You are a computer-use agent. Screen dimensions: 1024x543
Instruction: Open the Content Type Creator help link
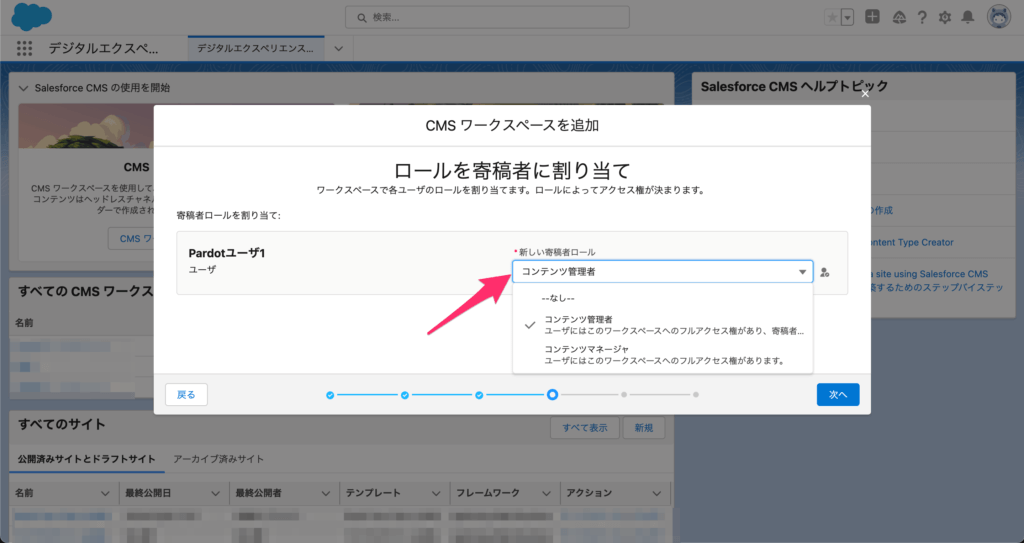point(912,242)
